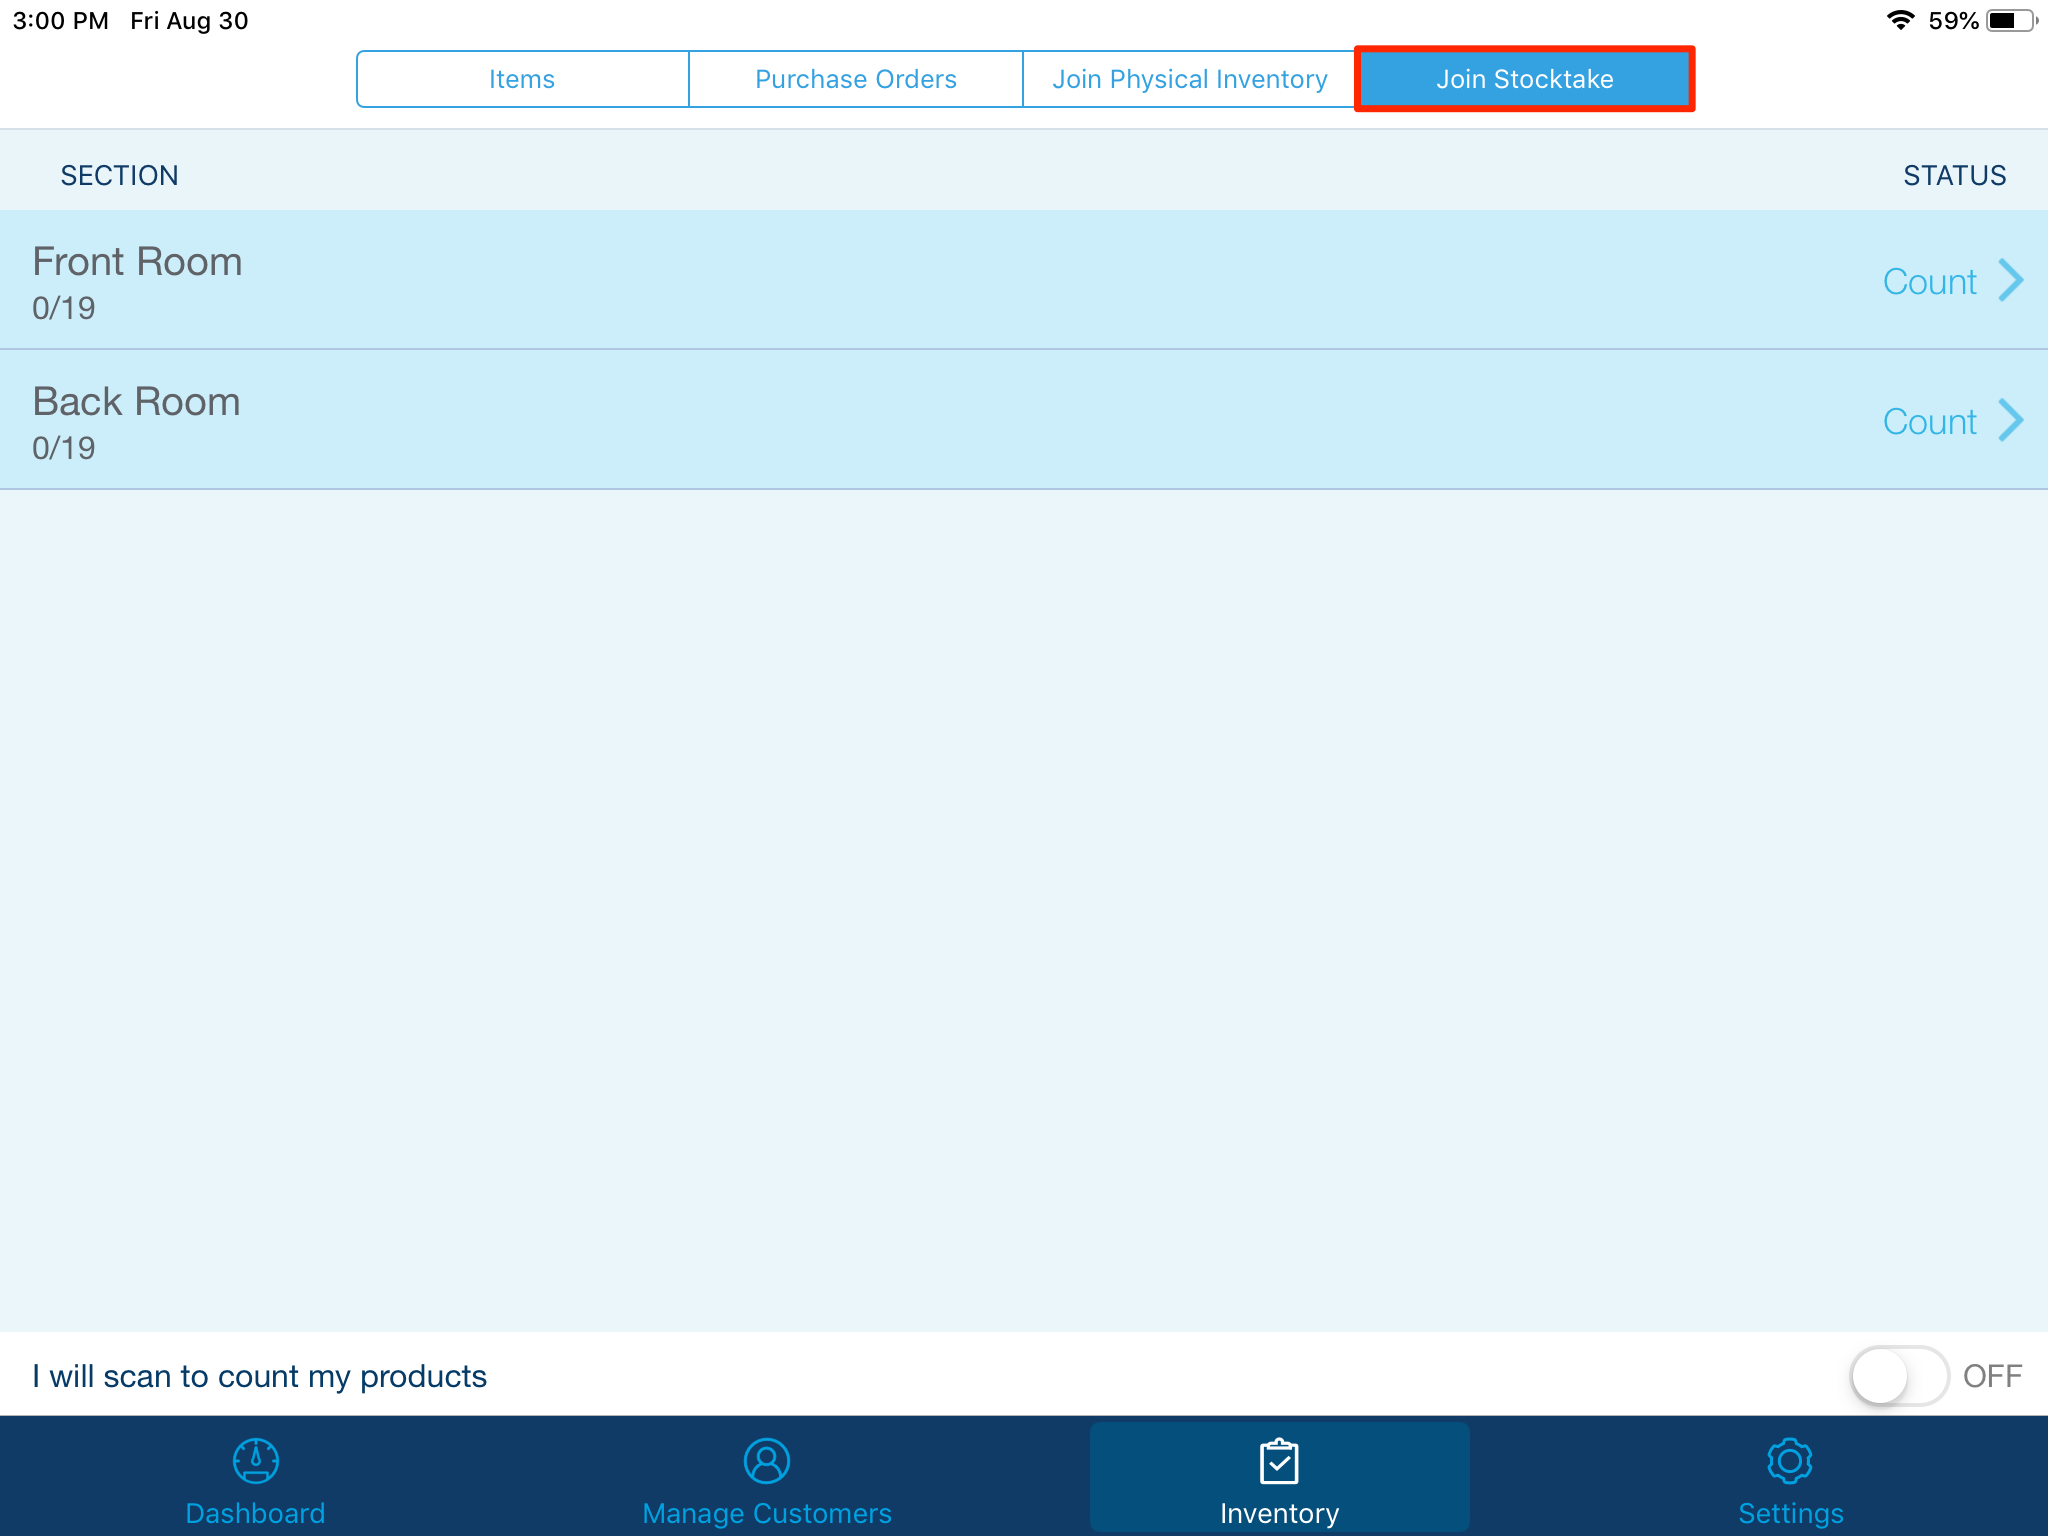Tap Count link for Back Room
2048x1536 pixels.
pyautogui.click(x=1929, y=422)
